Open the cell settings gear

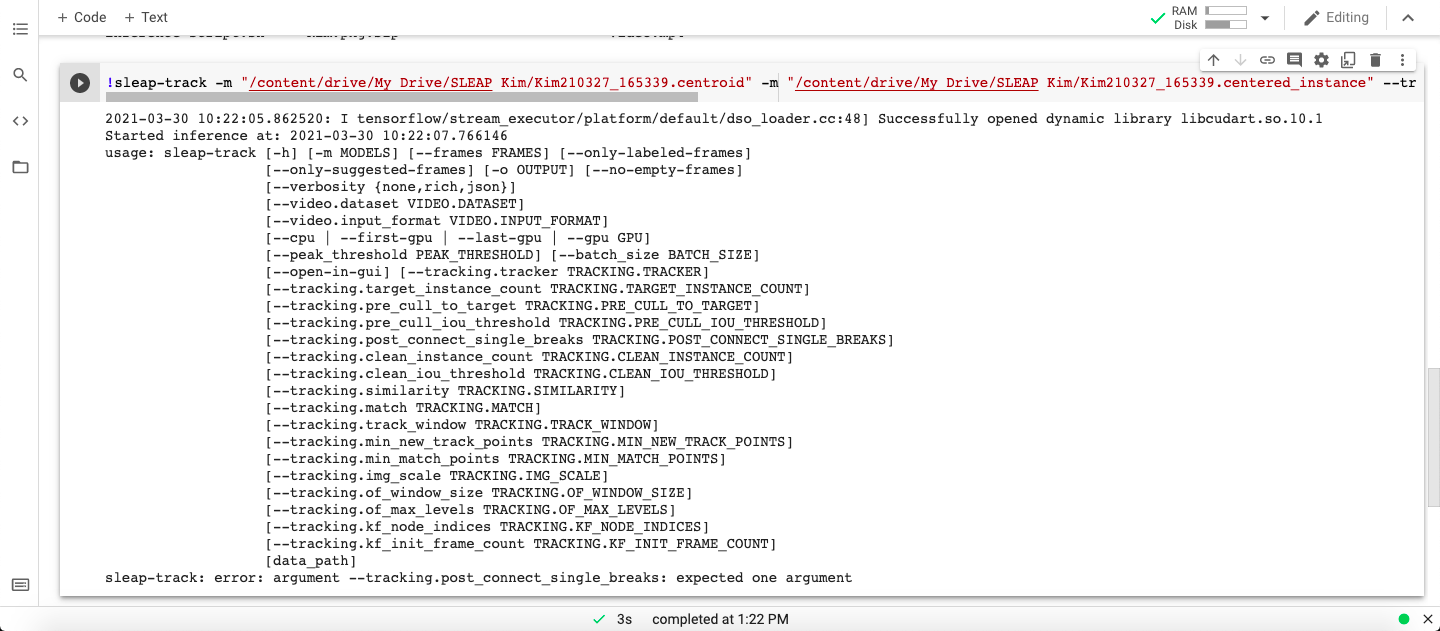pos(1320,60)
